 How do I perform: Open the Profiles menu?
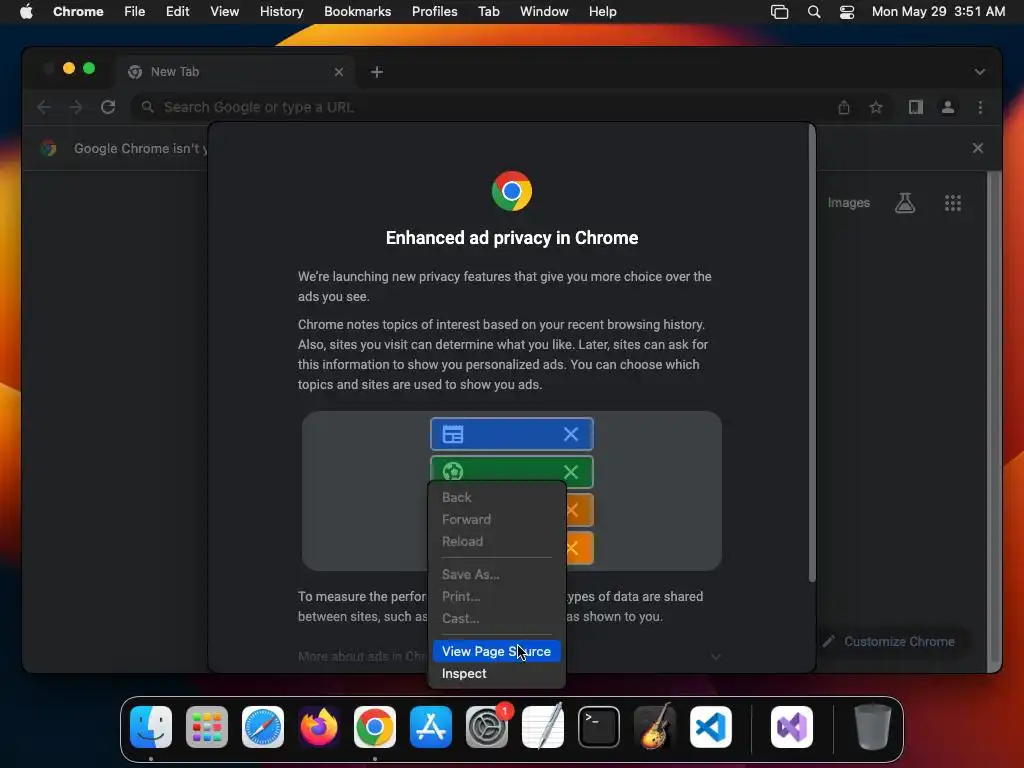coord(434,12)
